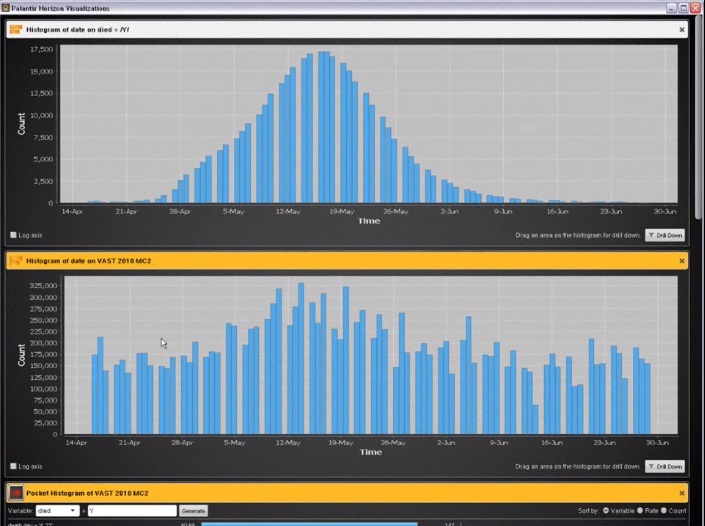The width and height of the screenshot is (705, 526).
Task: Click the Palantir Horizon app icon in title bar
Action: coord(5,8)
